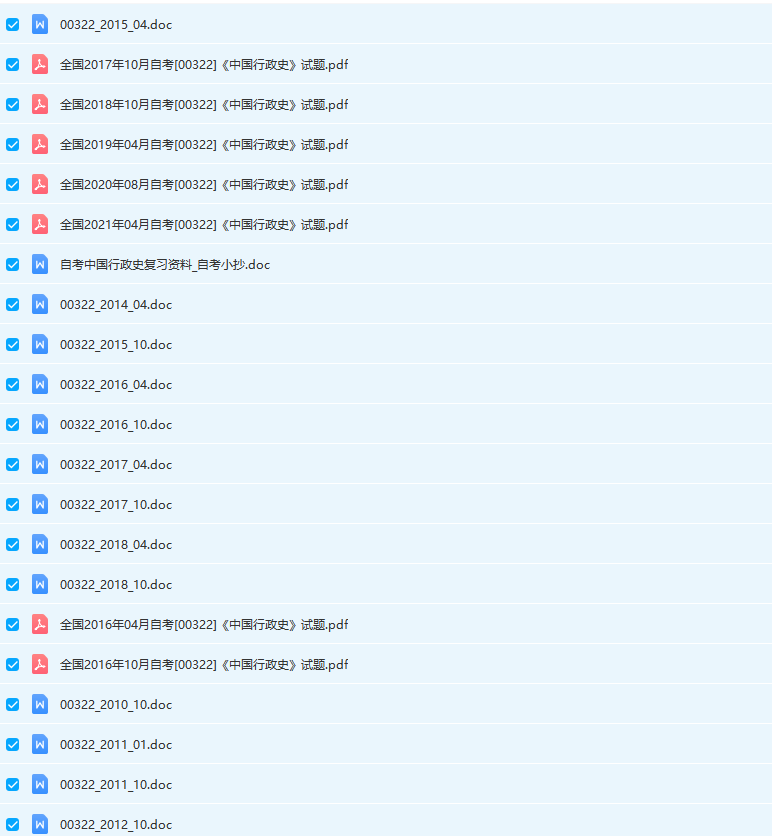Open 全国2019年04月自考[00322]《中国行政史》试题.pdf
This screenshot has width=772, height=836.
pos(204,144)
